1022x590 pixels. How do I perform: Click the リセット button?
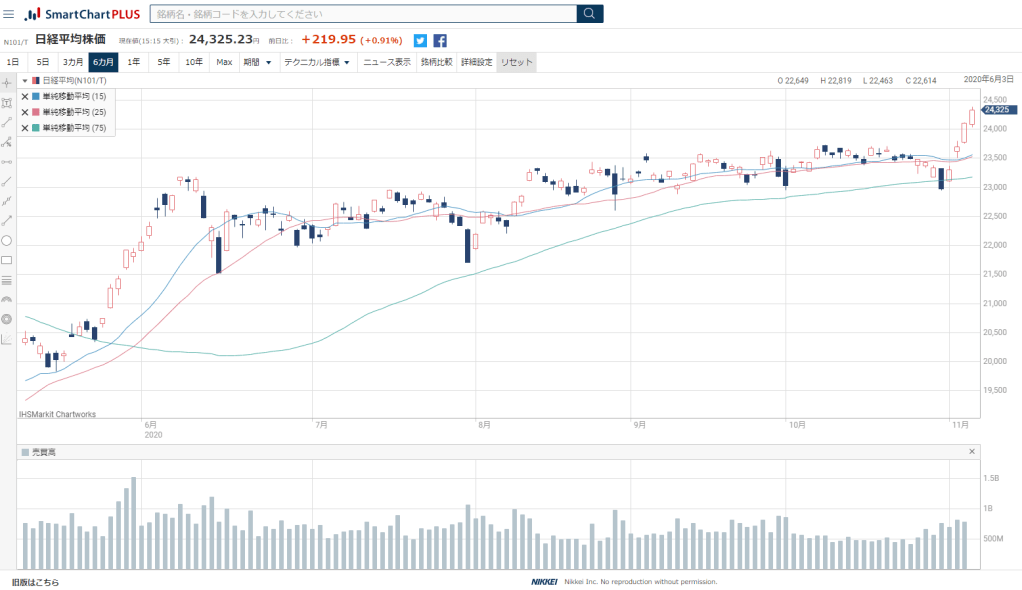tap(517, 62)
